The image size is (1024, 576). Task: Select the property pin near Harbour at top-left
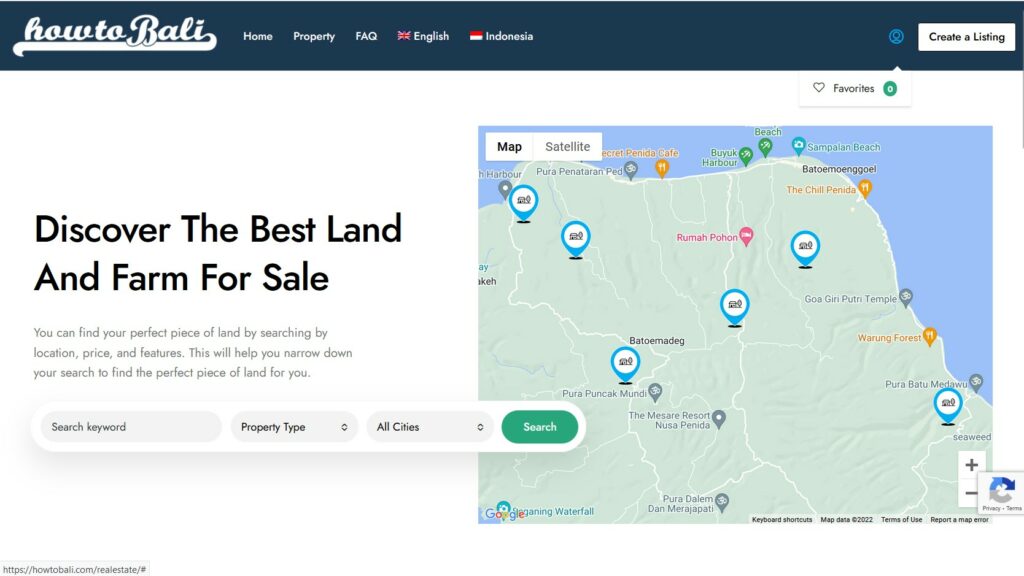(523, 203)
